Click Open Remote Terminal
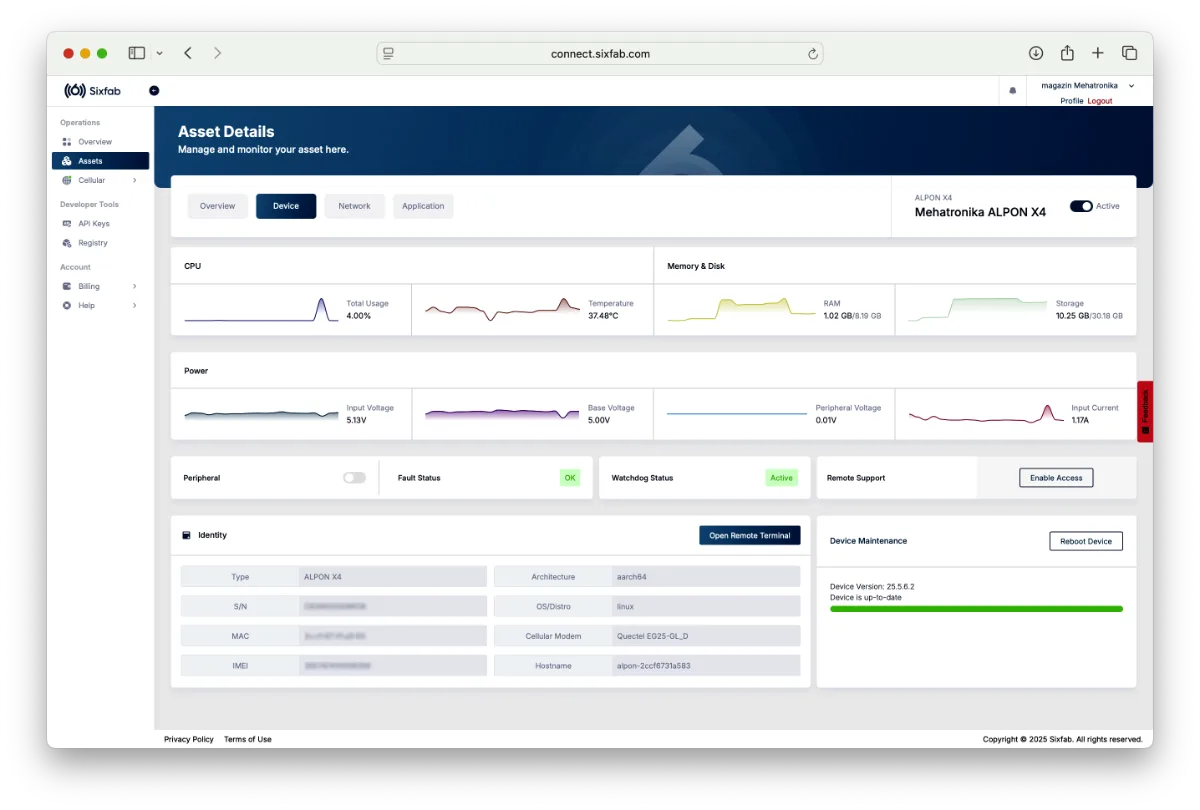 pyautogui.click(x=750, y=535)
